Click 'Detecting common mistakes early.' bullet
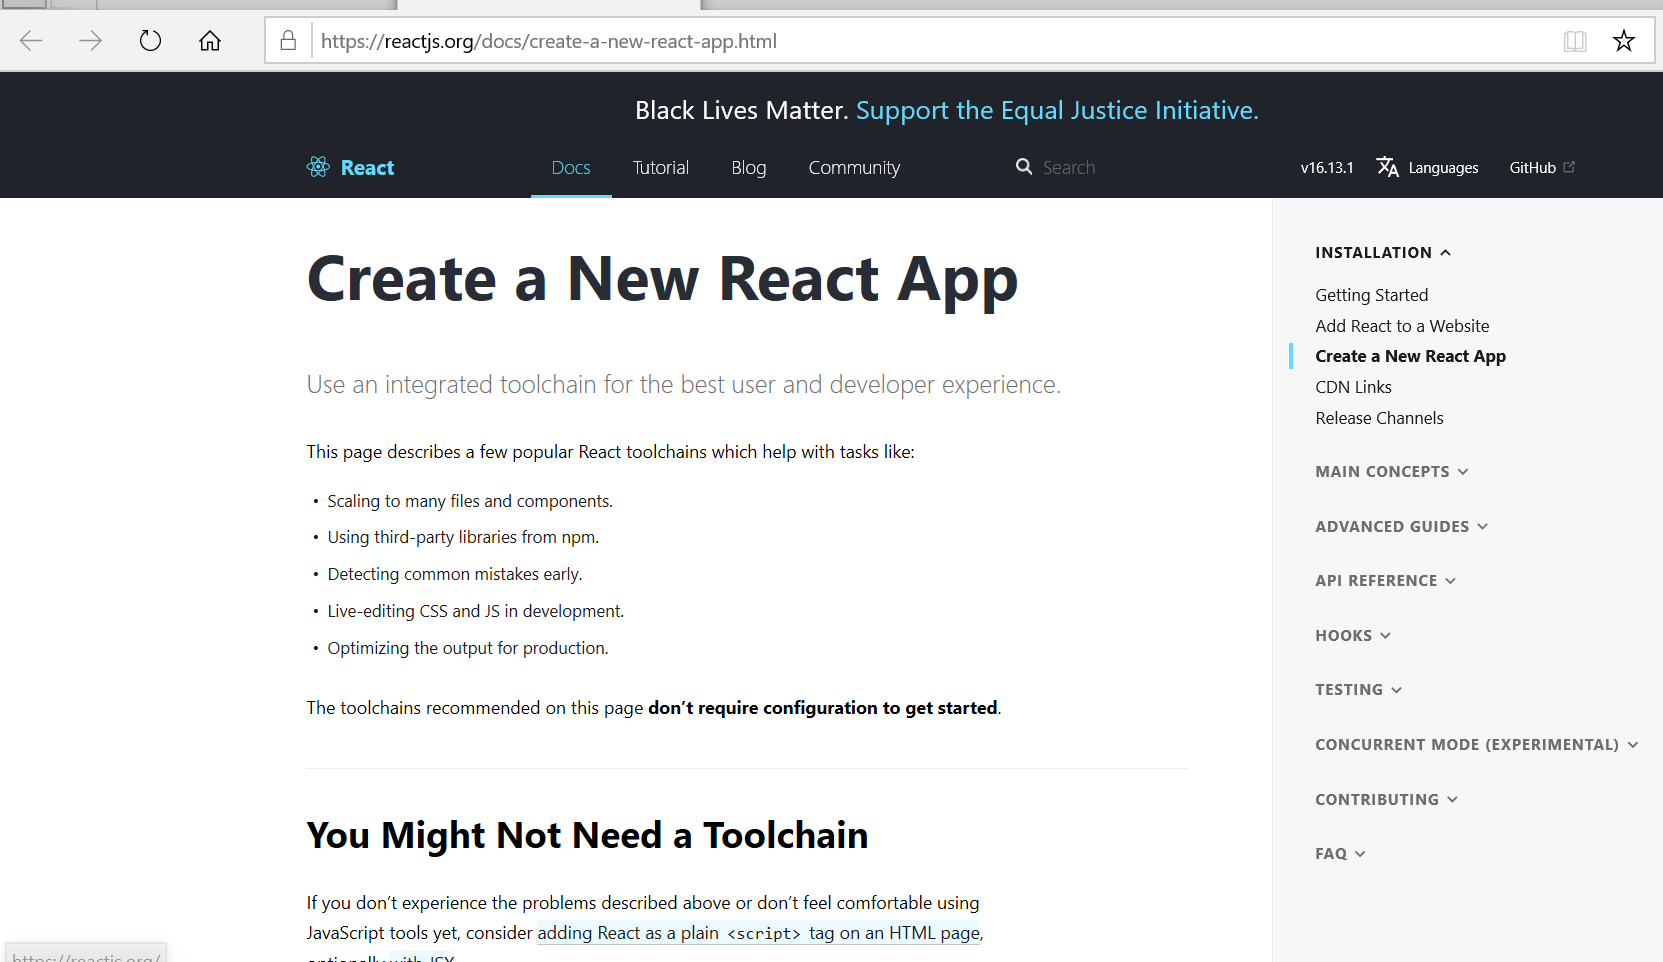Viewport: 1663px width, 962px height. tap(454, 574)
